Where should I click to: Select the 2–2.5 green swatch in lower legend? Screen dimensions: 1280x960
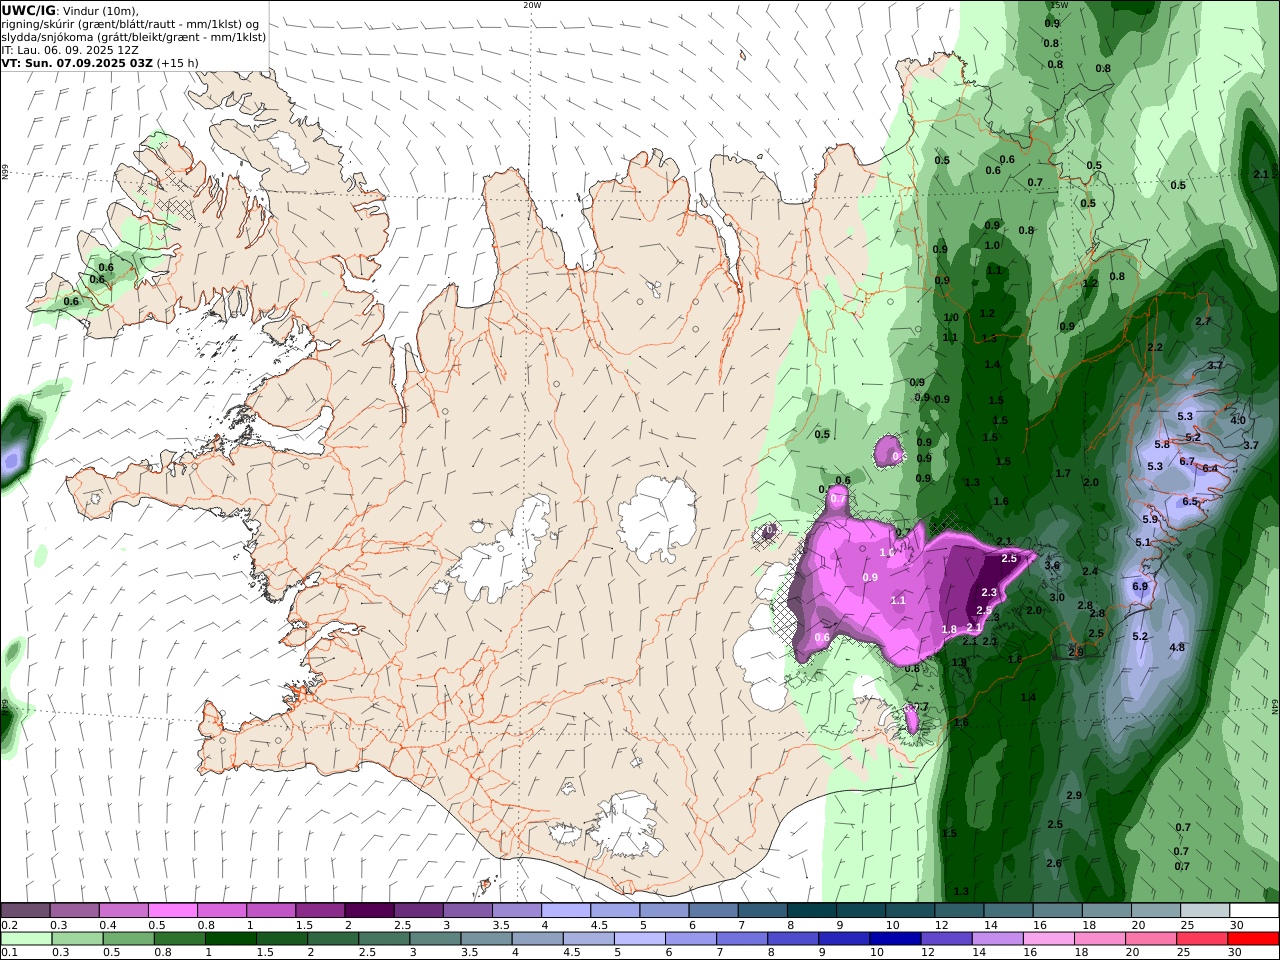click(333, 939)
